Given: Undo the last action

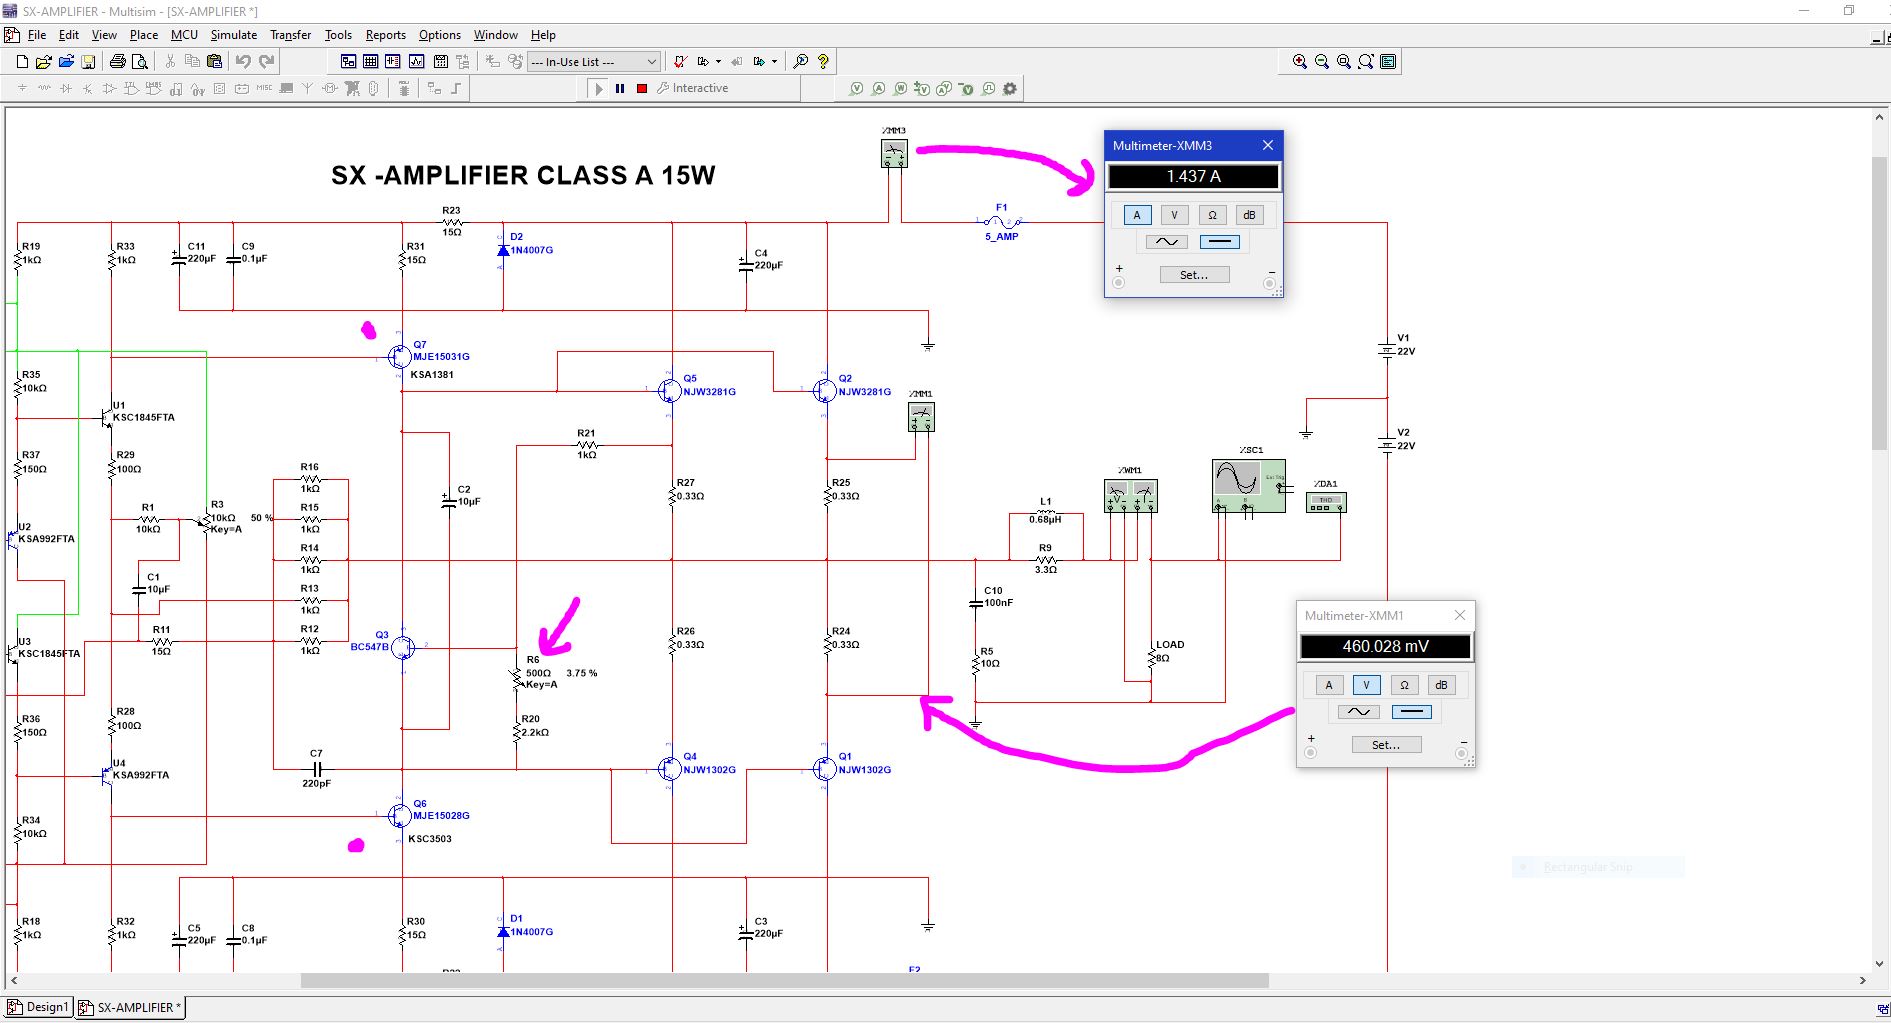Looking at the screenshot, I should (x=243, y=62).
